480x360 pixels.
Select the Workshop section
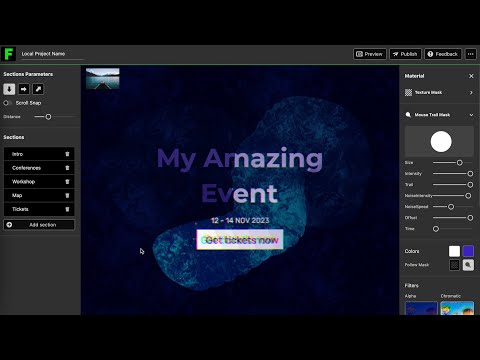coord(39,182)
